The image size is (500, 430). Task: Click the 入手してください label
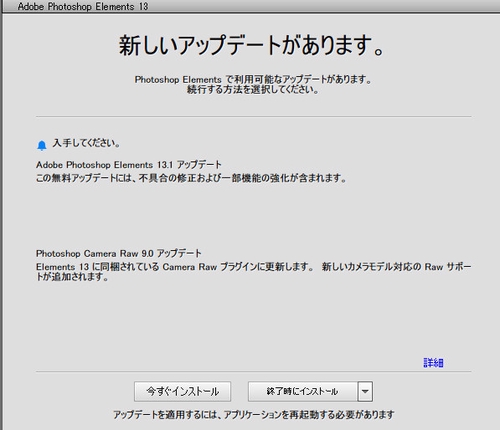pyautogui.click(x=86, y=143)
